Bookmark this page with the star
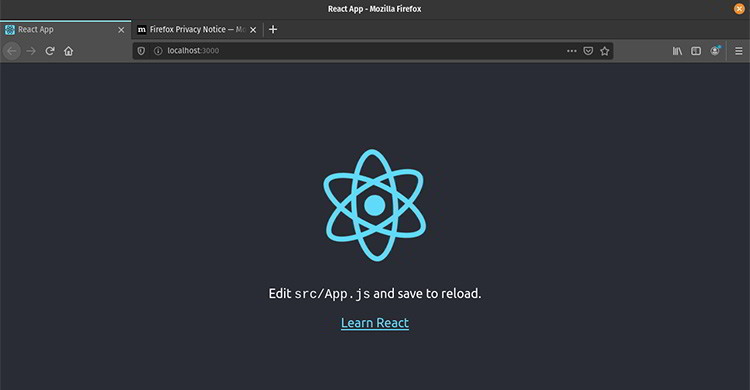Viewport: 750px width, 390px height. point(605,51)
